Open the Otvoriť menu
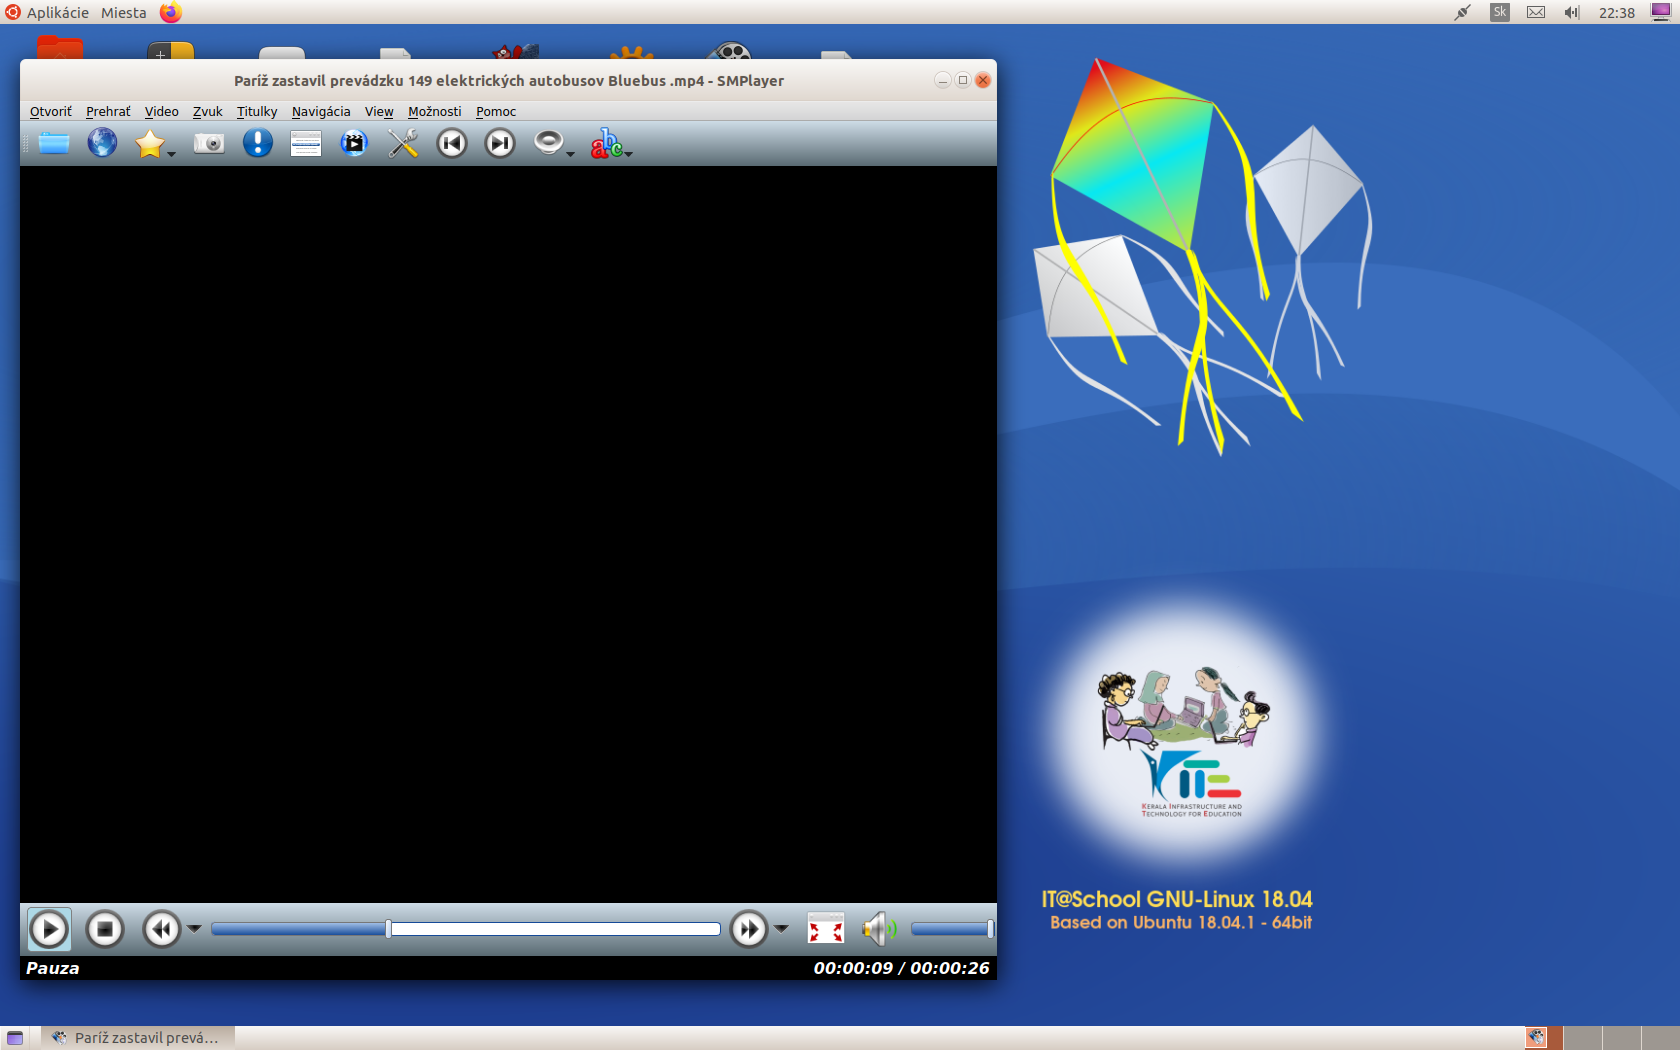This screenshot has width=1680, height=1050. click(x=51, y=111)
